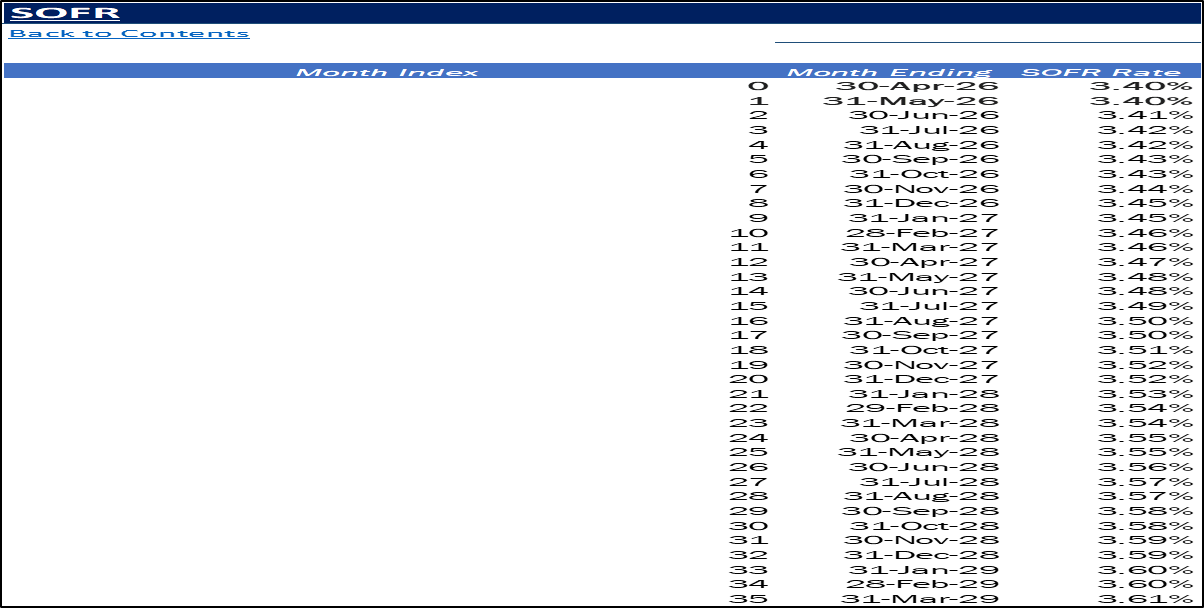This screenshot has height=608, width=1204.
Task: Select date cell 31-Oct-28
Action: (925, 526)
